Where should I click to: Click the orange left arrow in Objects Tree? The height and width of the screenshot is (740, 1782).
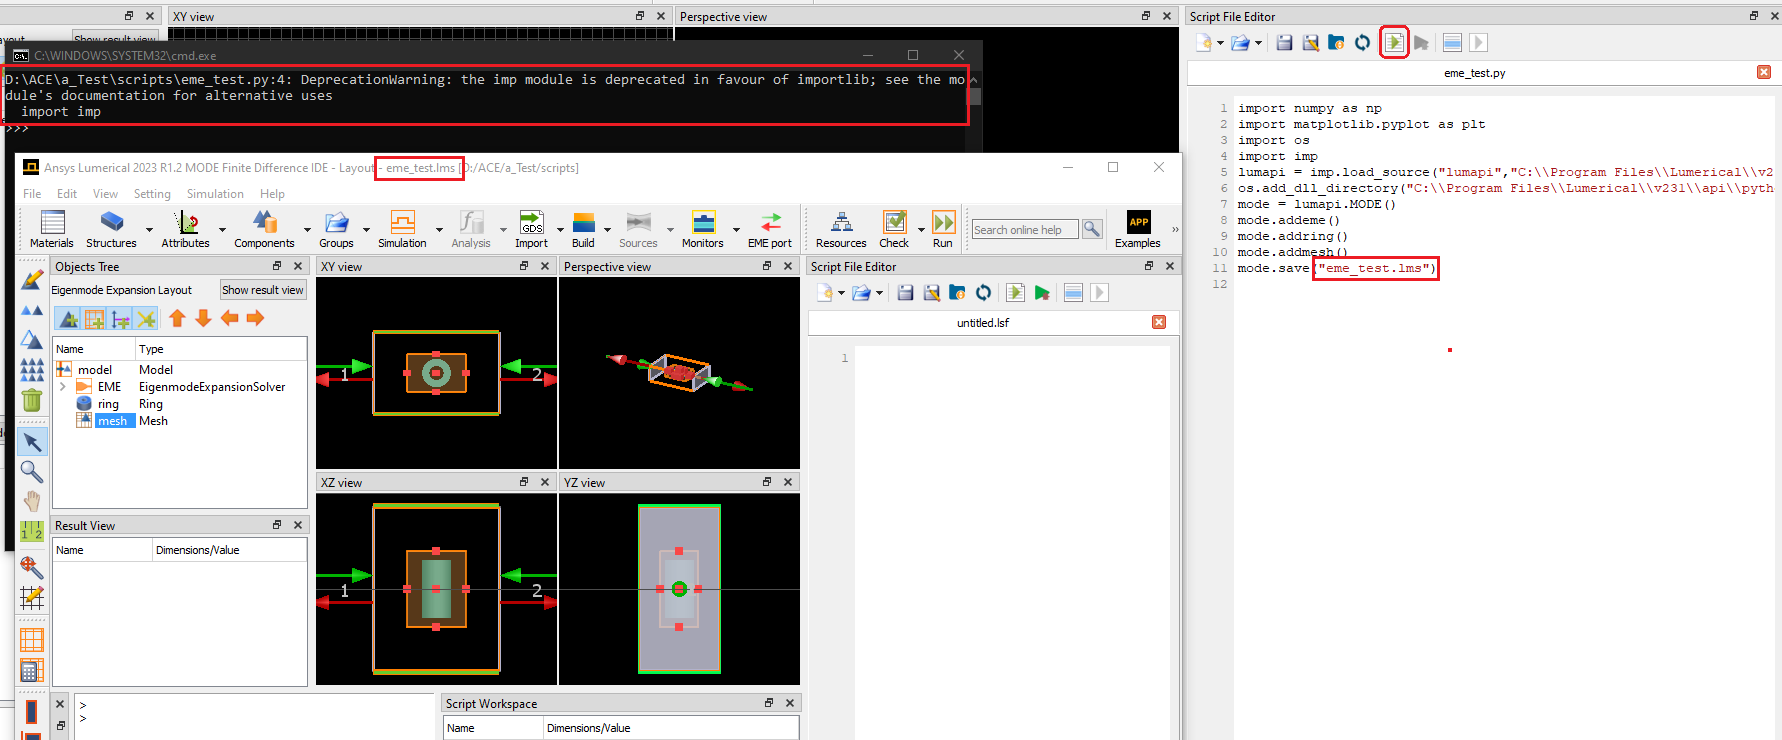pyautogui.click(x=230, y=318)
